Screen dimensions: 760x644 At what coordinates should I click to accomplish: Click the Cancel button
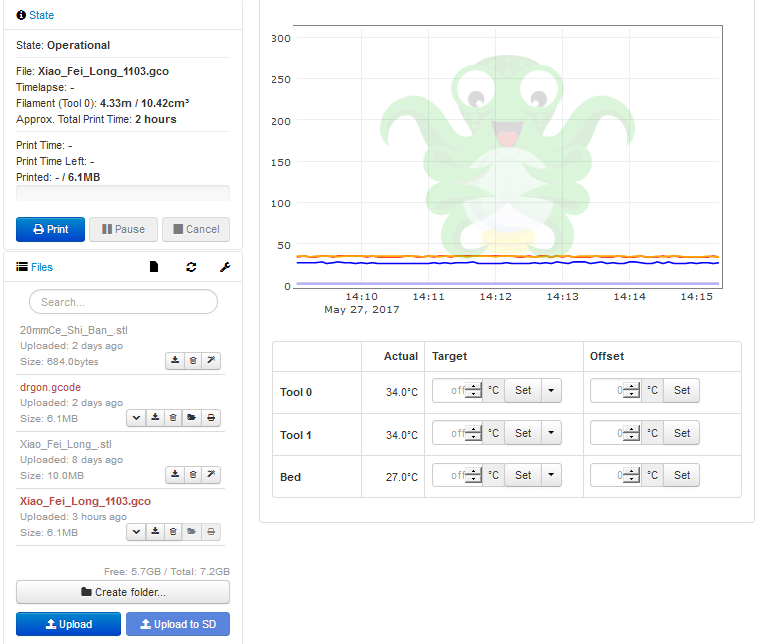tap(196, 229)
